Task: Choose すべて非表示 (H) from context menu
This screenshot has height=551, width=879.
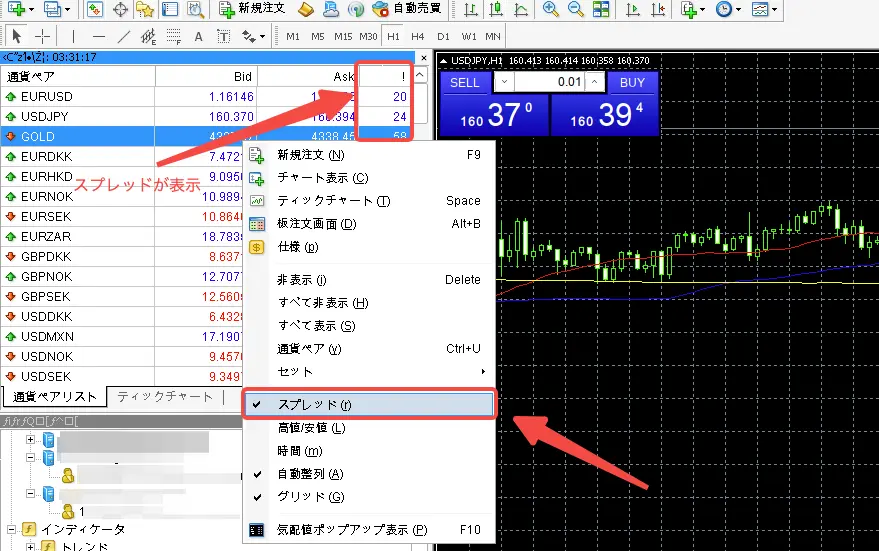Action: tap(369, 303)
